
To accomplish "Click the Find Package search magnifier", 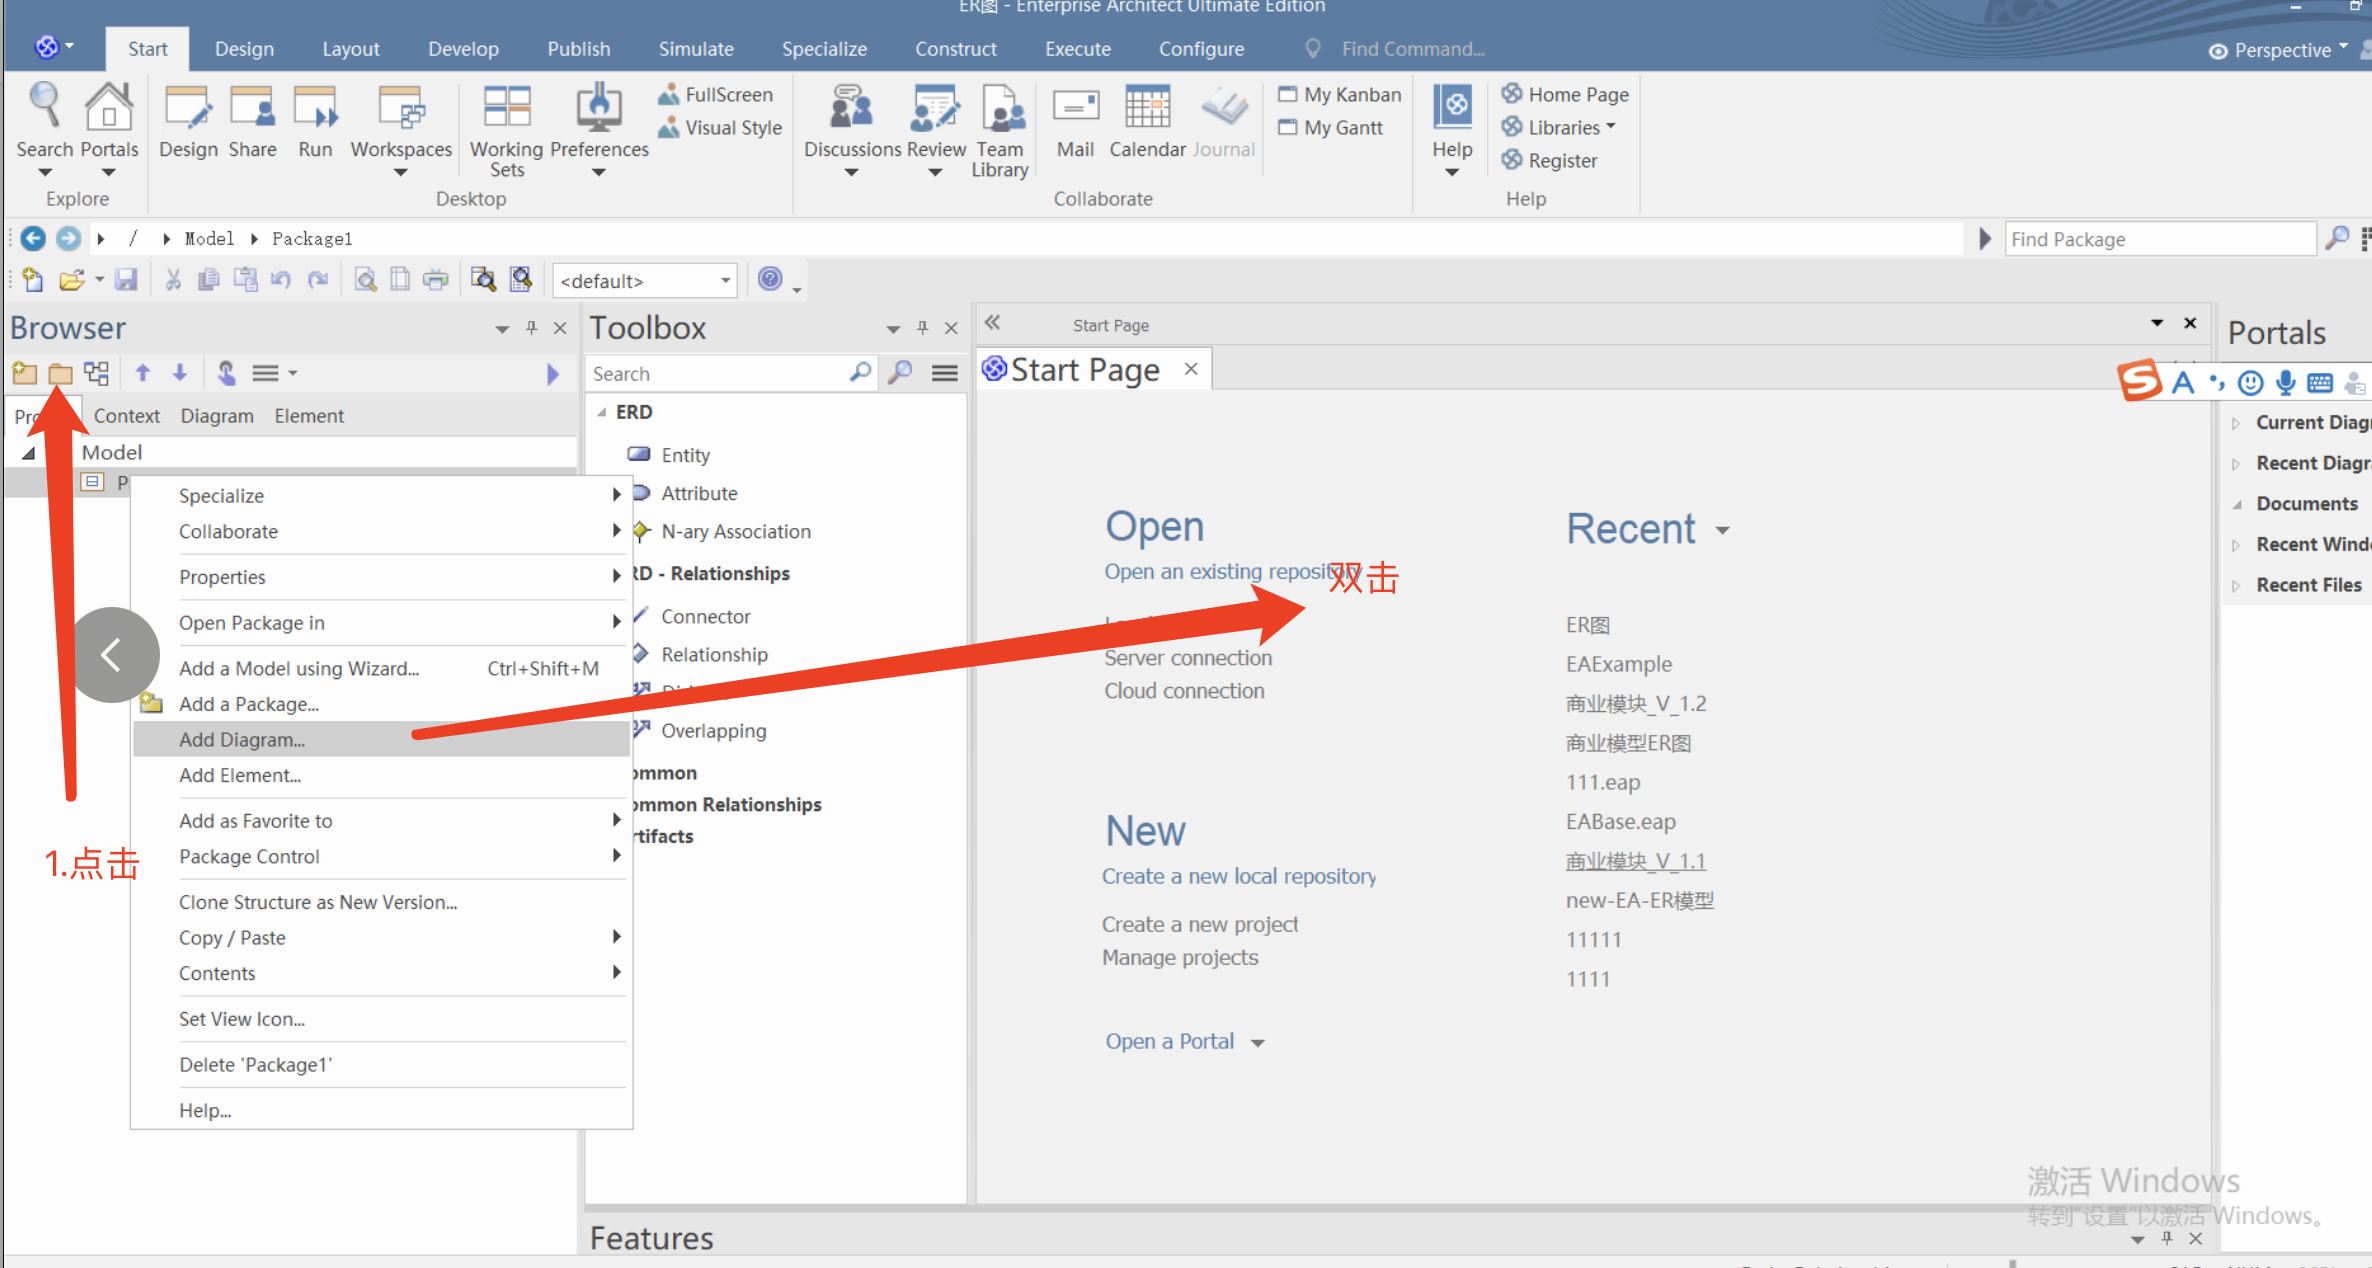I will click(x=2337, y=238).
